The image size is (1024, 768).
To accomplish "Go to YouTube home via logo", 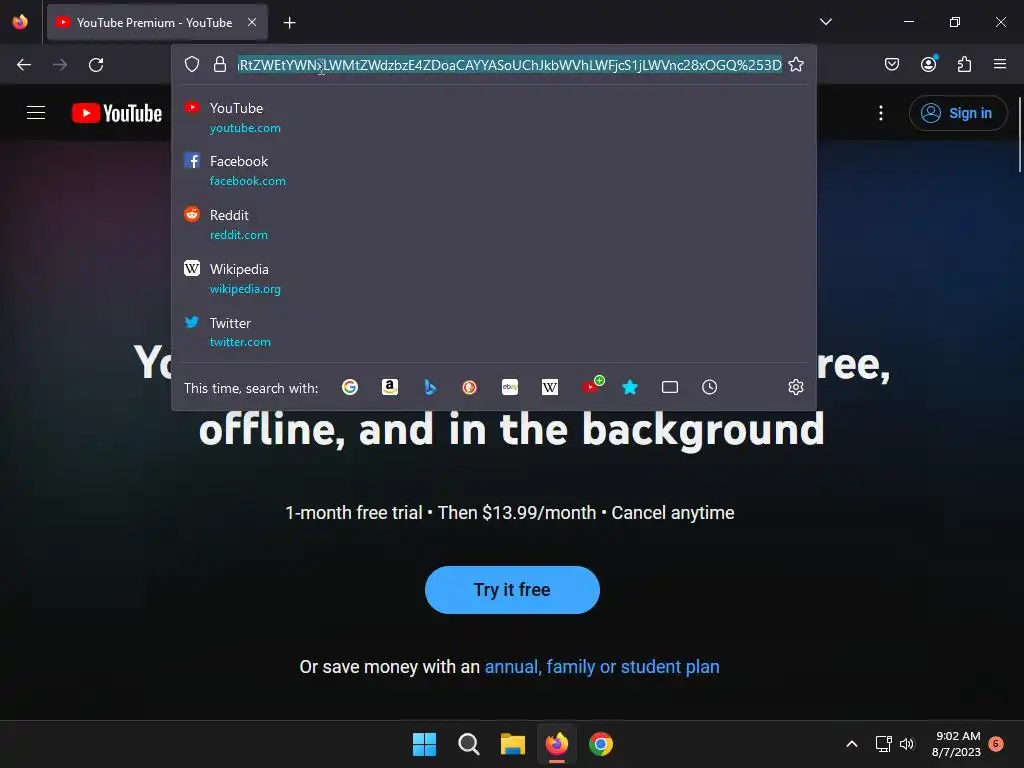I will (117, 113).
